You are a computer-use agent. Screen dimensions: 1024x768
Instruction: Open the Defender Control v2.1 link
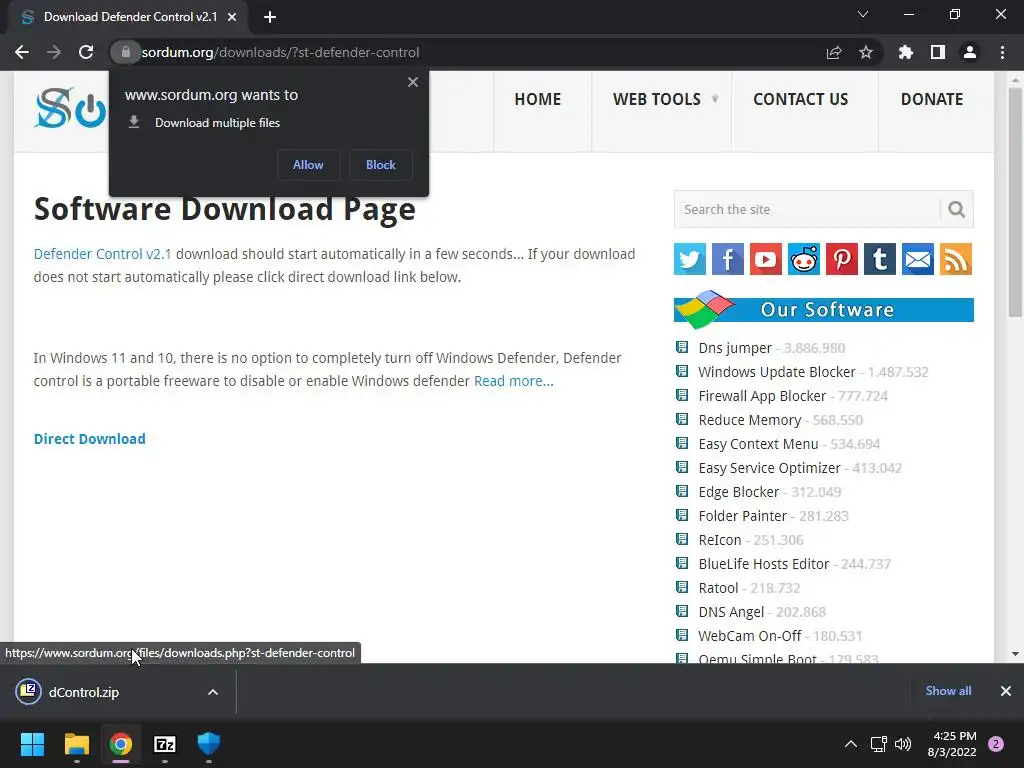tap(103, 254)
